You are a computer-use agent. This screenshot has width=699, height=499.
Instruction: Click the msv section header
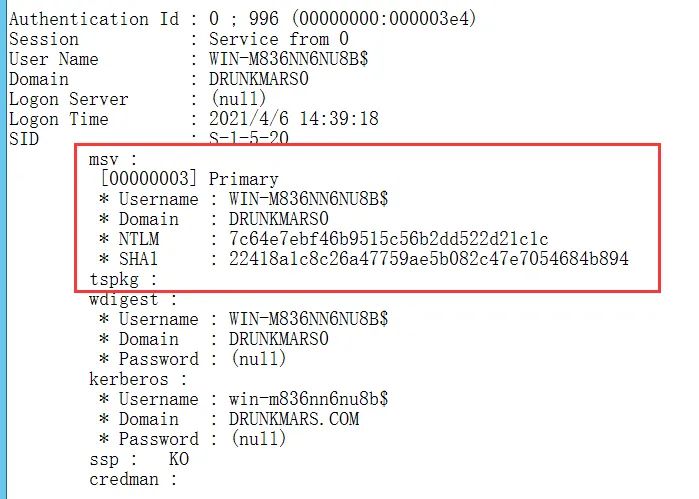tap(113, 159)
